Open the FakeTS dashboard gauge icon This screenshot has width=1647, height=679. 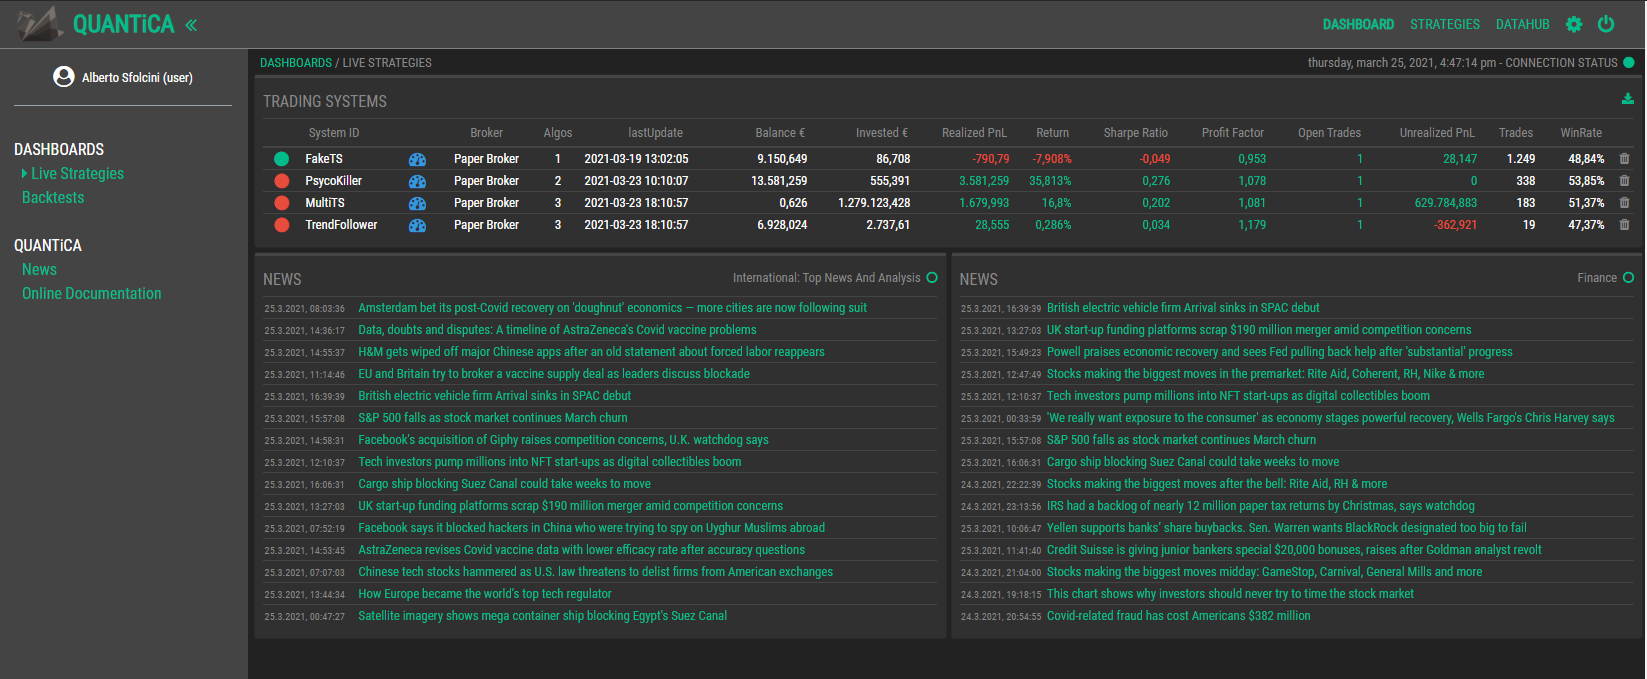click(417, 159)
